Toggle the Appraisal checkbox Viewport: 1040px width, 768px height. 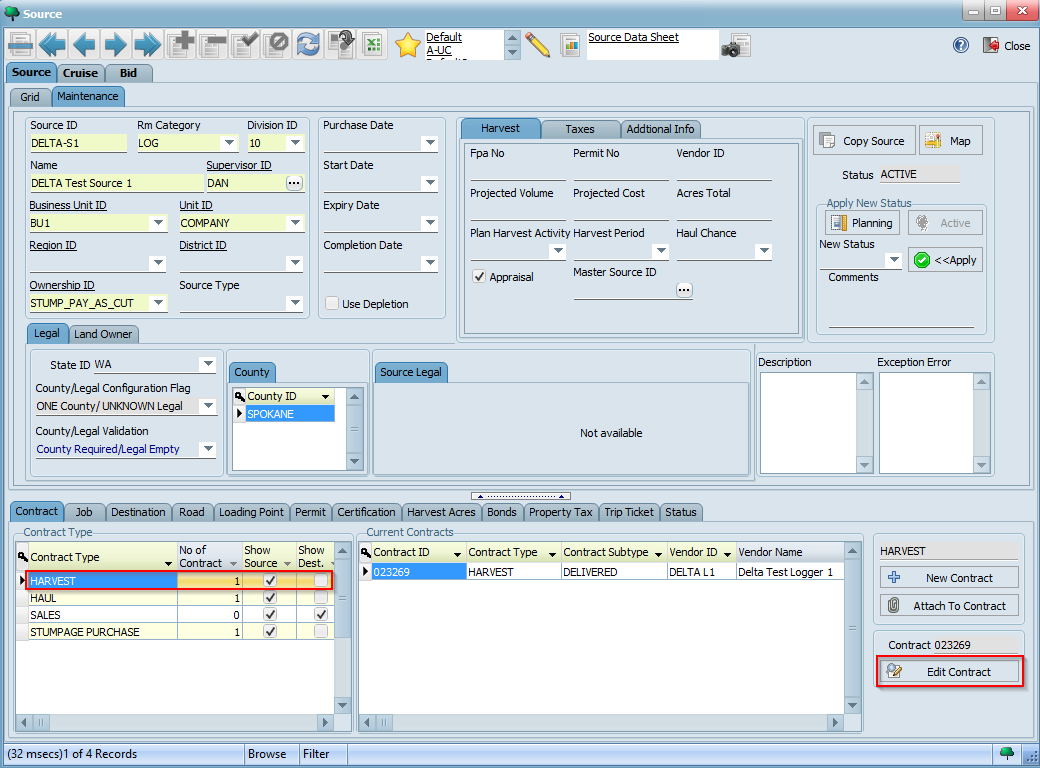pos(479,277)
